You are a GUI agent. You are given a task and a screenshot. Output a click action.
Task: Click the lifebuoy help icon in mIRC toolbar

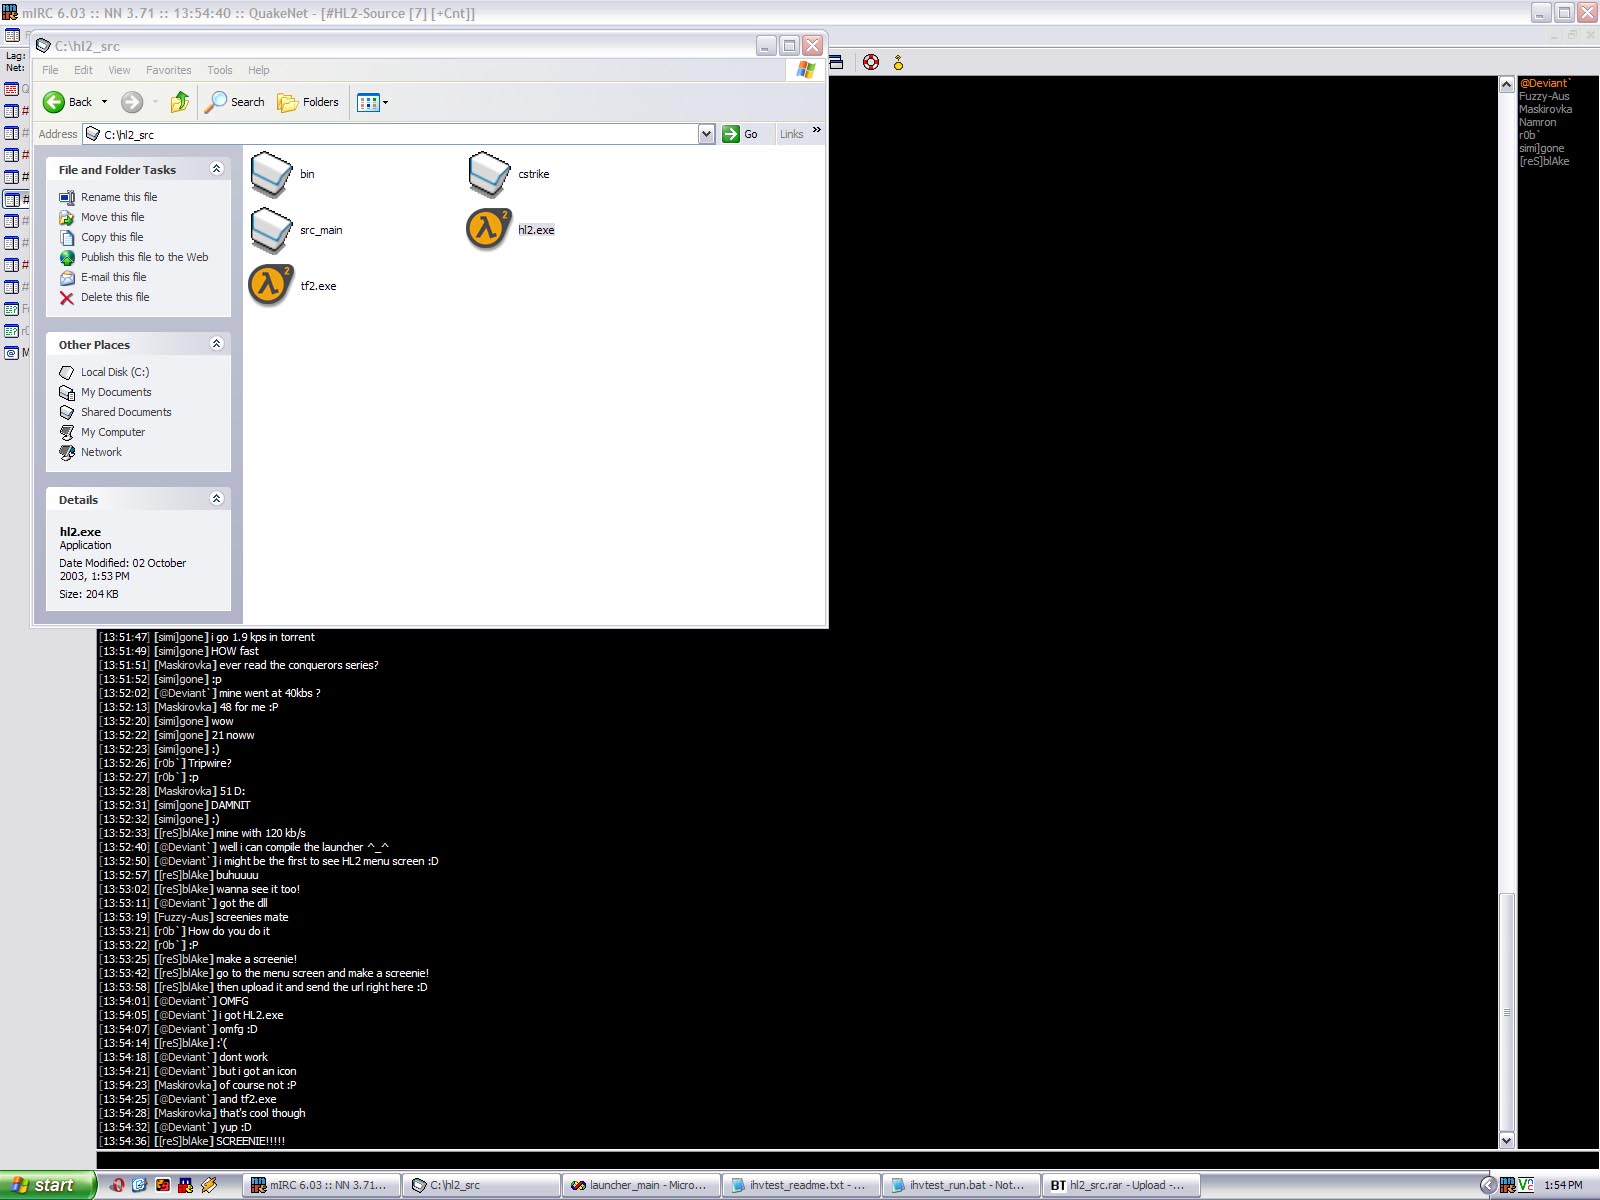click(x=871, y=62)
